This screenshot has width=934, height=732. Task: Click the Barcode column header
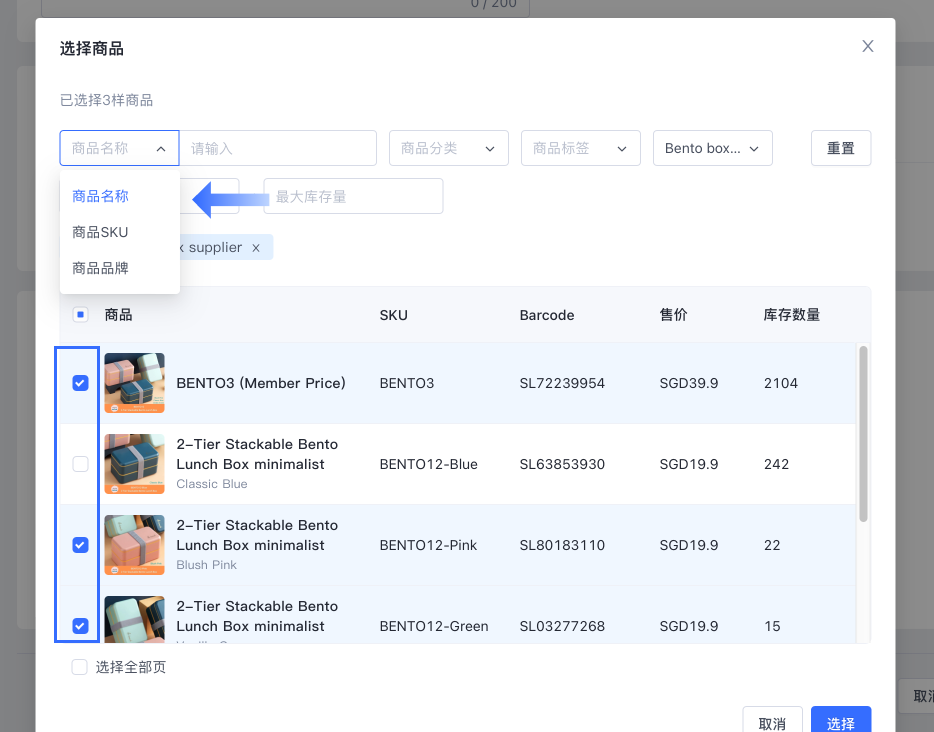[547, 315]
